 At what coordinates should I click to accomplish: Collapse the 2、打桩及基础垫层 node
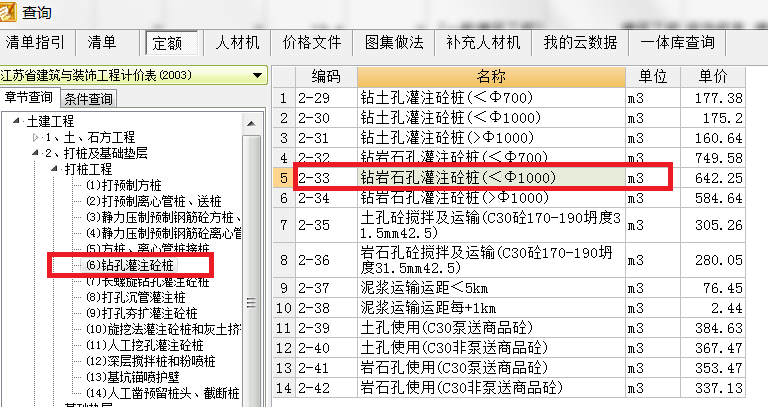click(x=35, y=153)
